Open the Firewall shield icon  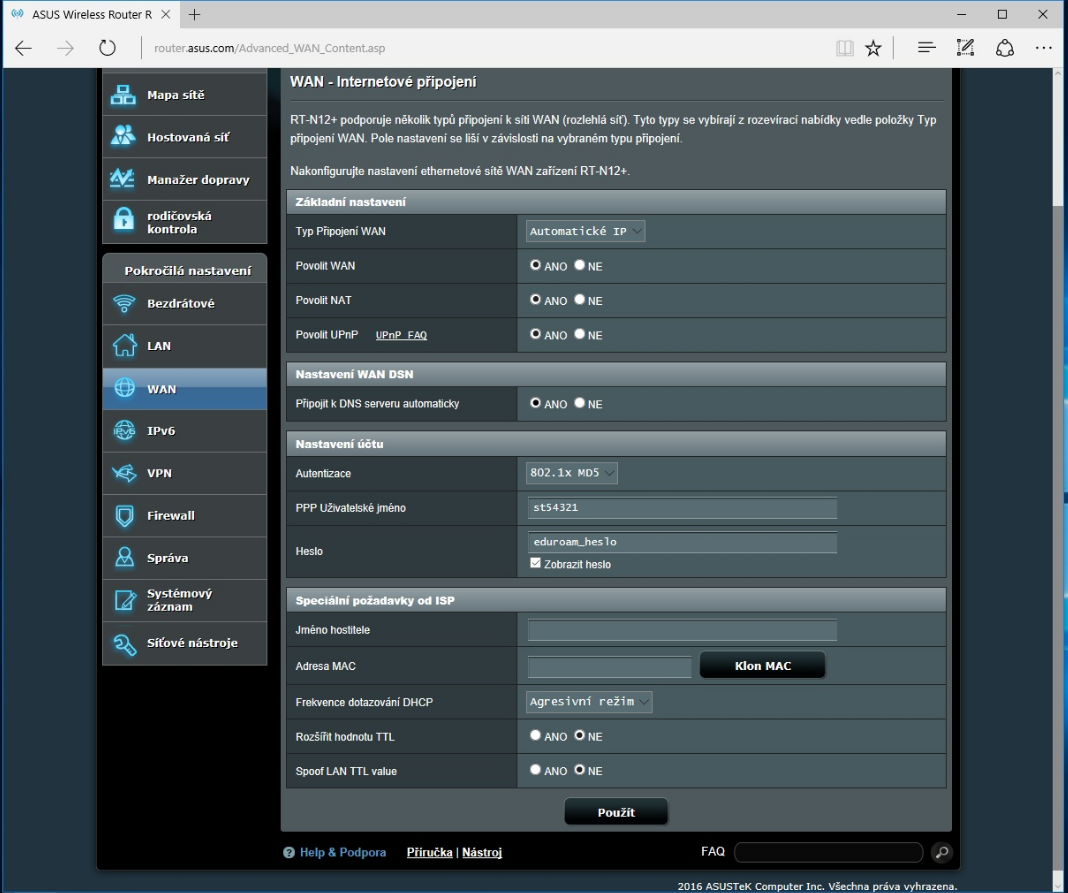click(124, 516)
